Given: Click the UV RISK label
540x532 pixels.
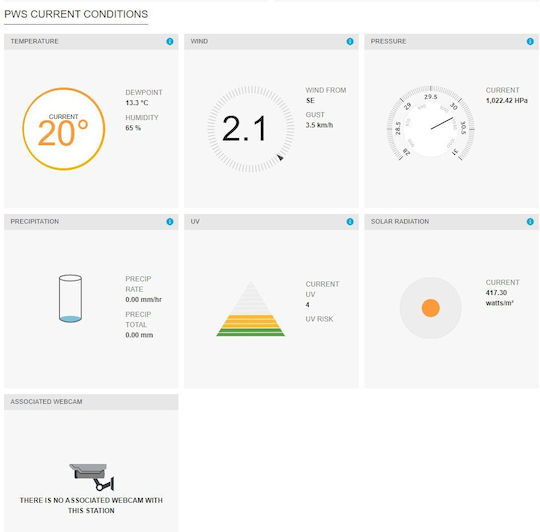Looking at the screenshot, I should coord(319,319).
